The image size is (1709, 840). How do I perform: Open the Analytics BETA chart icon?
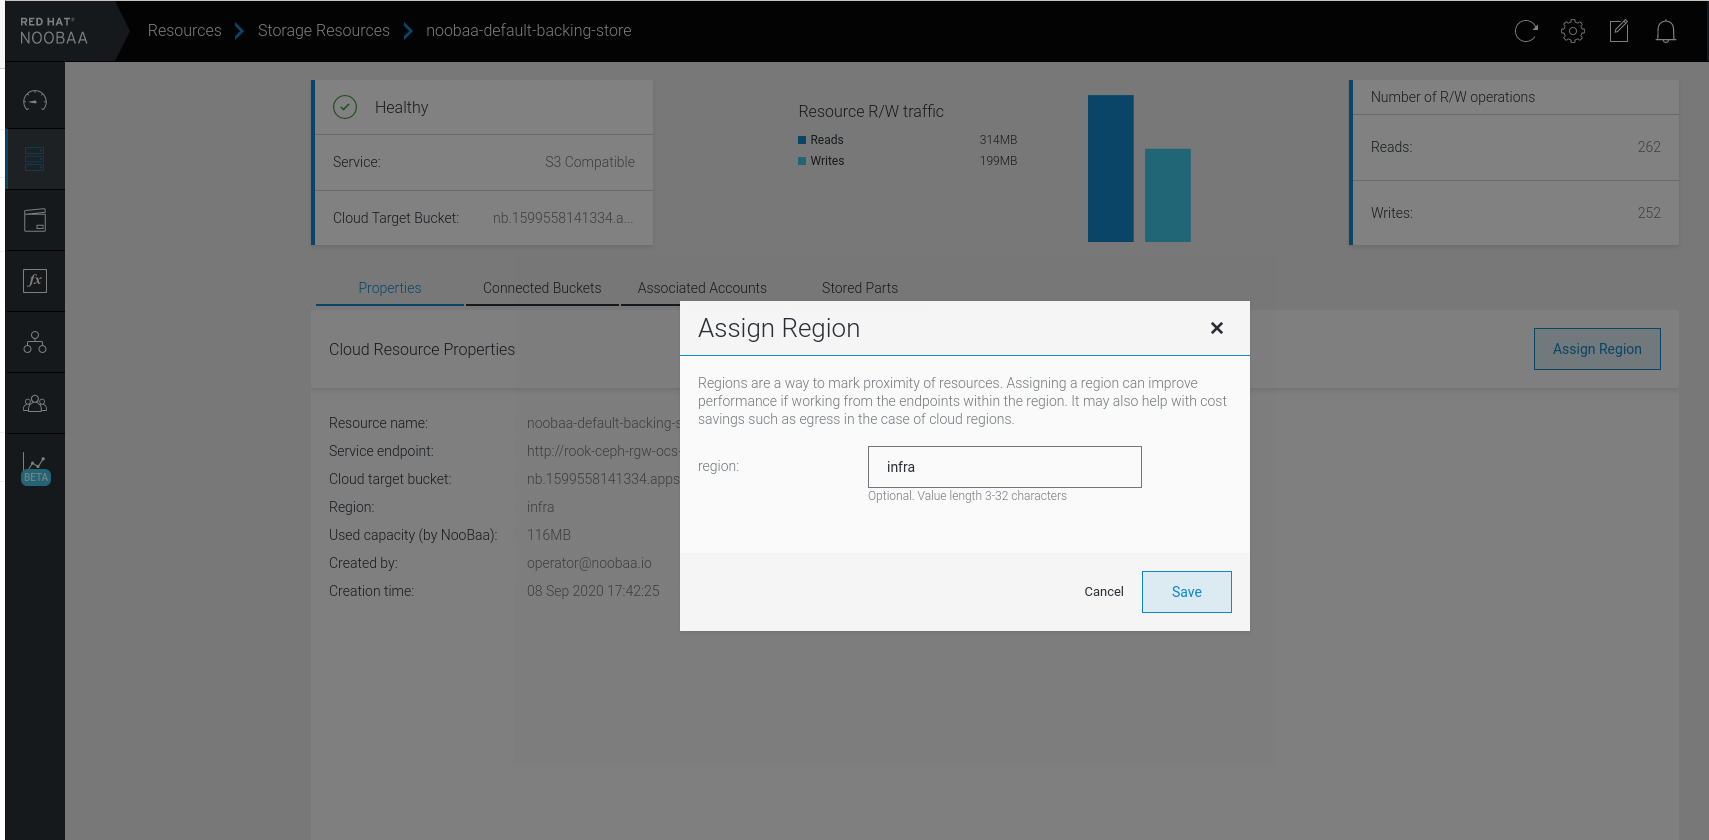pyautogui.click(x=35, y=467)
